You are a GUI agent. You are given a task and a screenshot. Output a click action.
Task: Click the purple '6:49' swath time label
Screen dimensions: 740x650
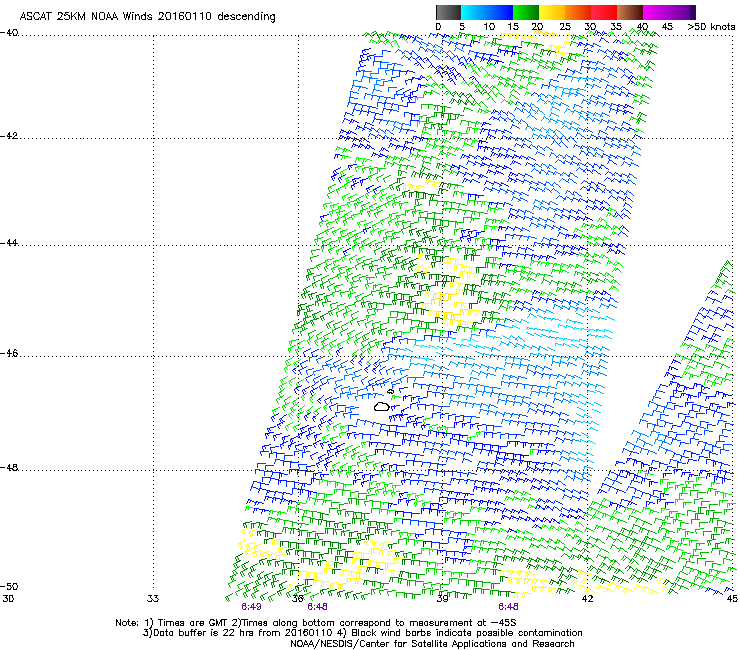click(x=251, y=607)
